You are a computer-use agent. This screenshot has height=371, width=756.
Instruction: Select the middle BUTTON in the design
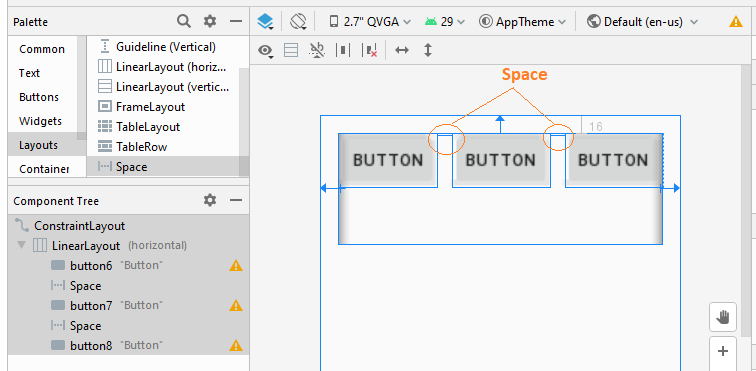pyautogui.click(x=500, y=160)
